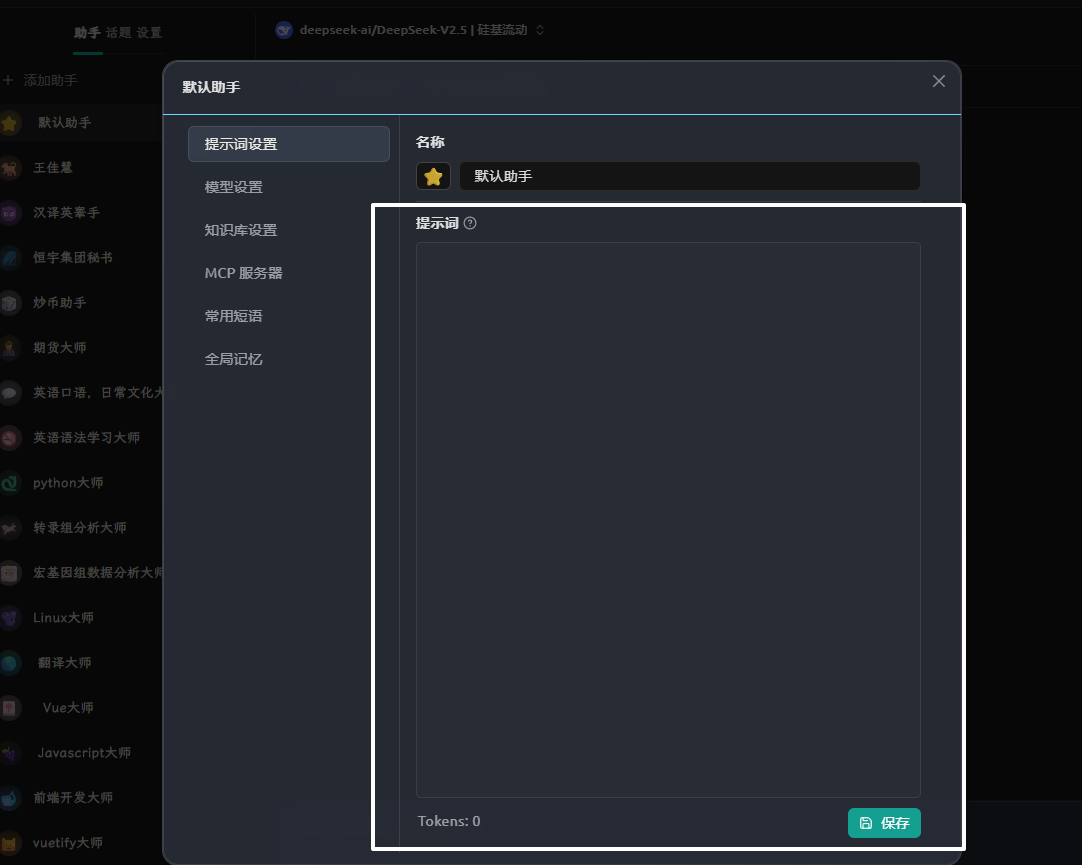Click the 翻译大师 globe icon
The height and width of the screenshot is (865, 1082).
9,663
